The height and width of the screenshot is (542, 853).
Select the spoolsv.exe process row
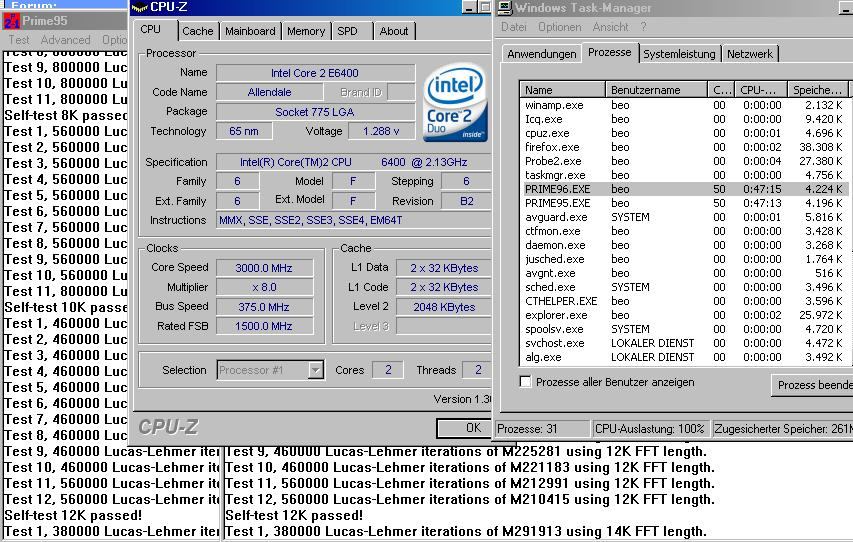(684, 329)
